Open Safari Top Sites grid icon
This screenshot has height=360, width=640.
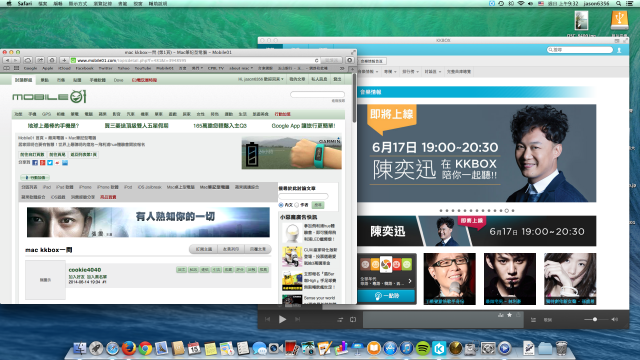[x=16, y=68]
